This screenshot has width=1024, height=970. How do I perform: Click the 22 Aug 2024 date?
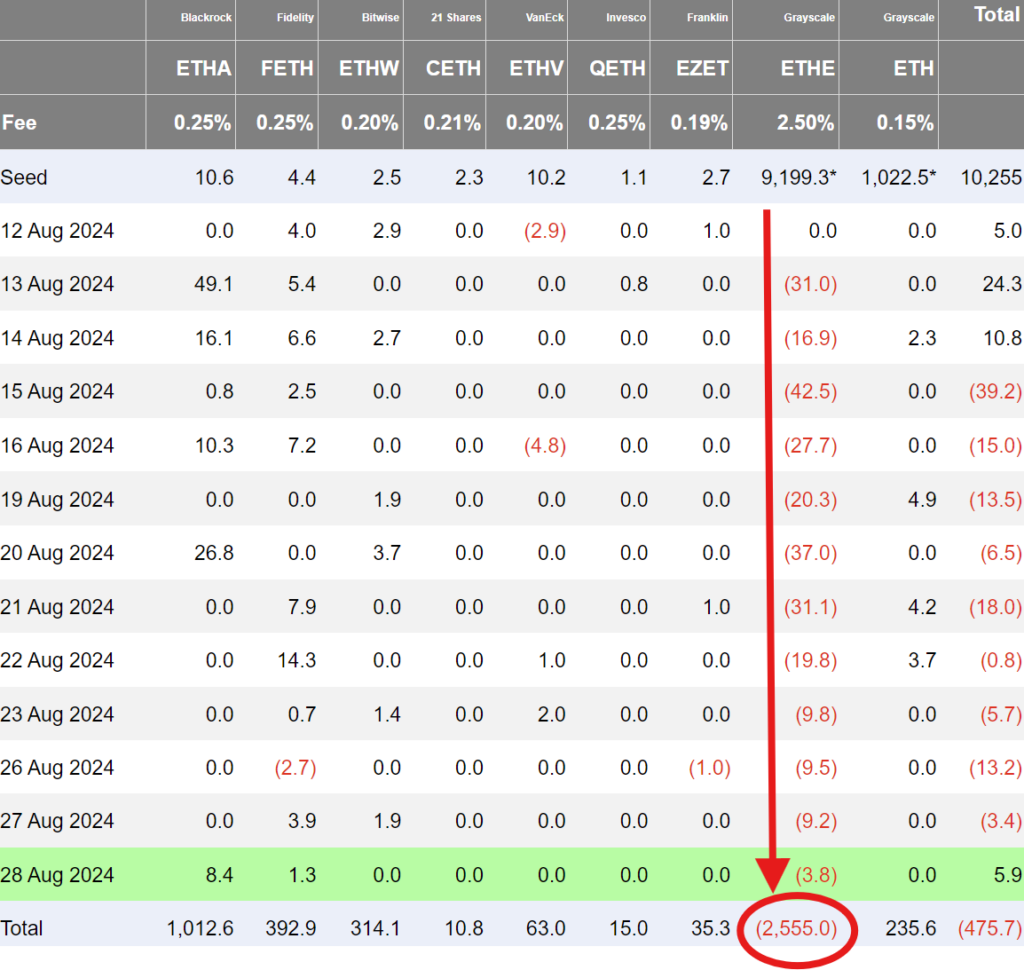(57, 661)
